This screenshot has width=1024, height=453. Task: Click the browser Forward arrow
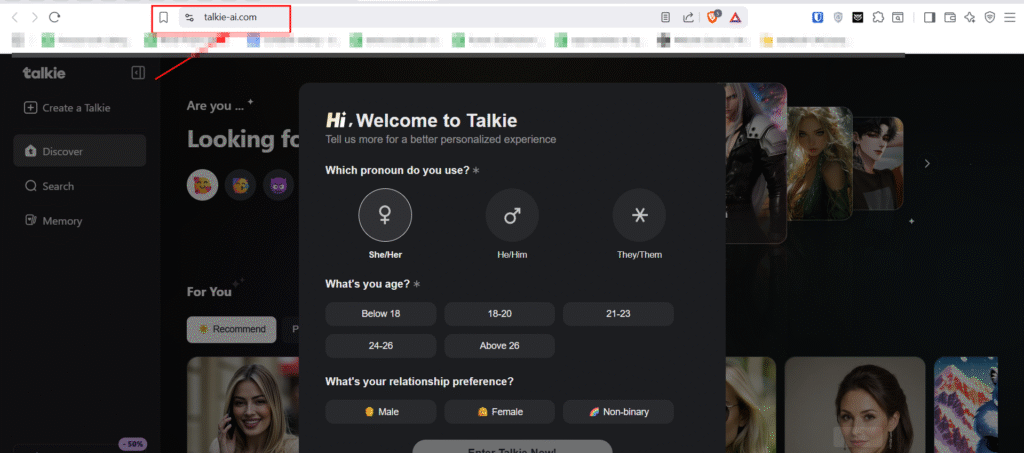pyautogui.click(x=35, y=18)
